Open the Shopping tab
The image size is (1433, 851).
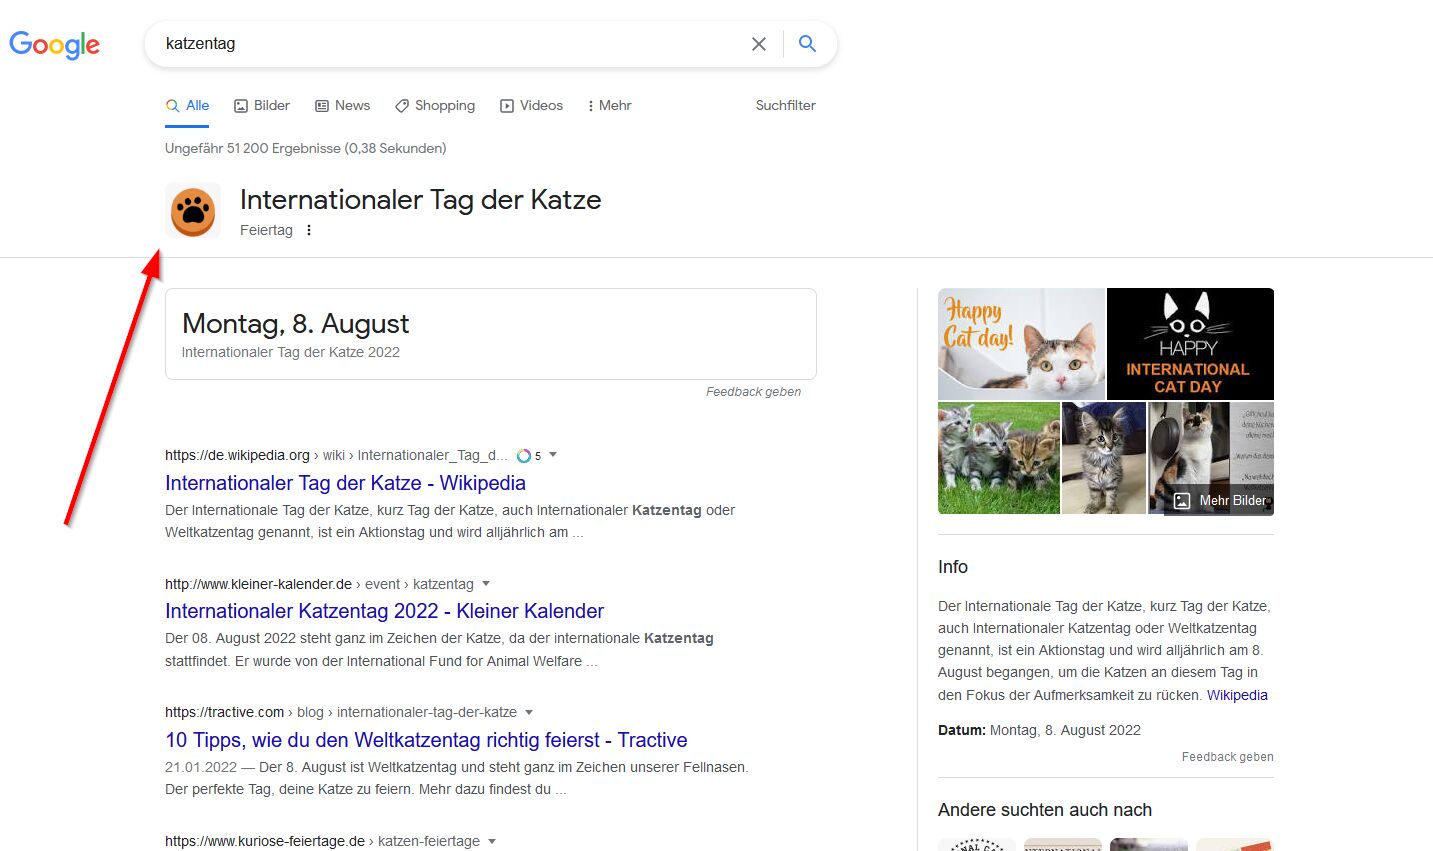click(x=435, y=106)
